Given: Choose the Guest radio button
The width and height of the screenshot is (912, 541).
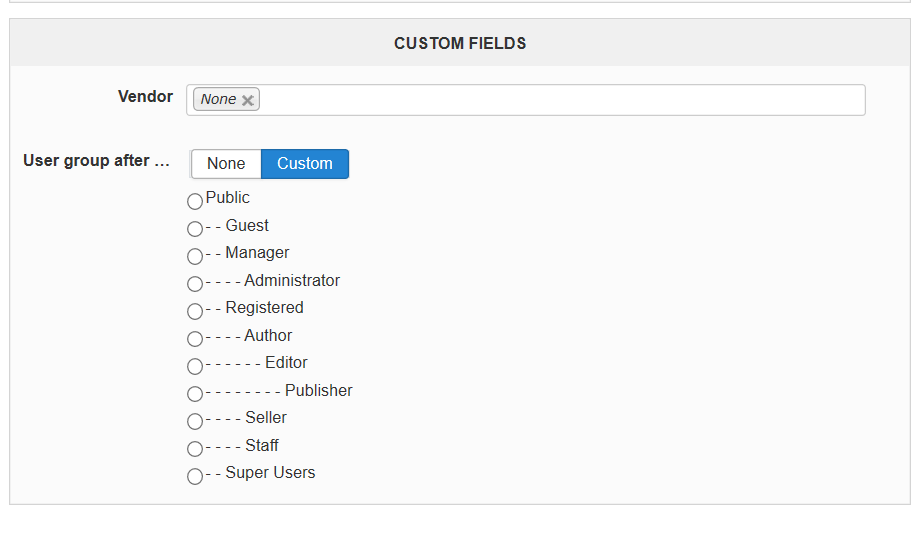Looking at the screenshot, I should [195, 229].
